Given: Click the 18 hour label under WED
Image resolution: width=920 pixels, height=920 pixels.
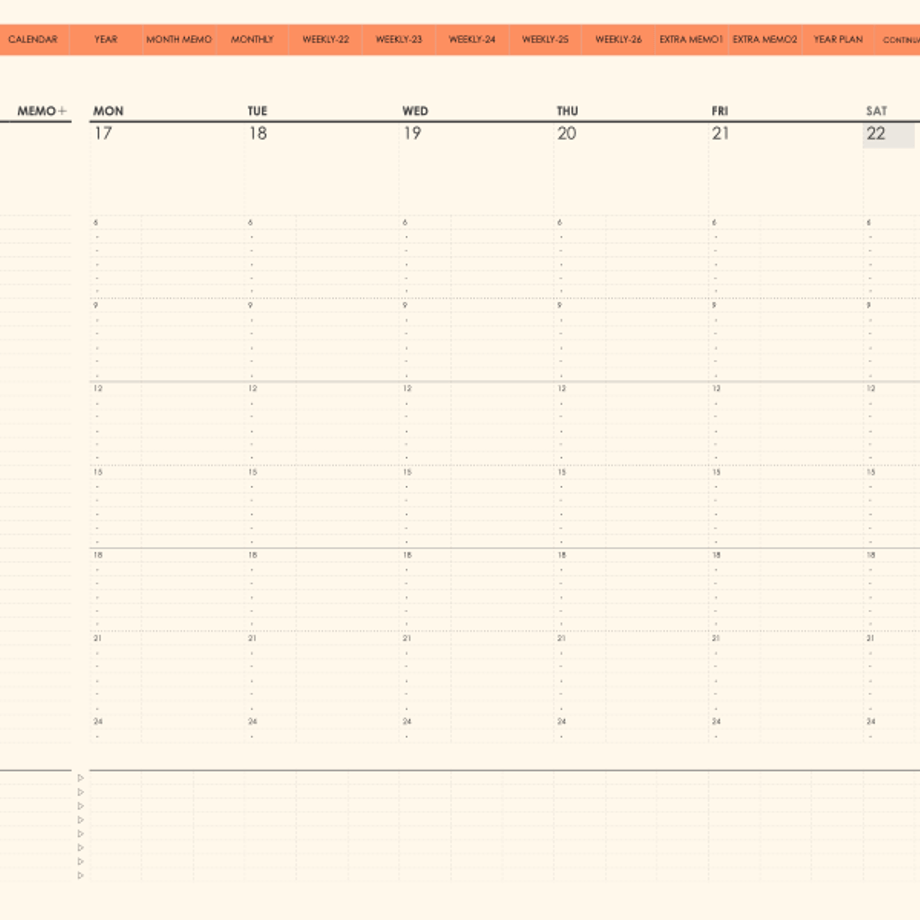Looking at the screenshot, I should 407,555.
